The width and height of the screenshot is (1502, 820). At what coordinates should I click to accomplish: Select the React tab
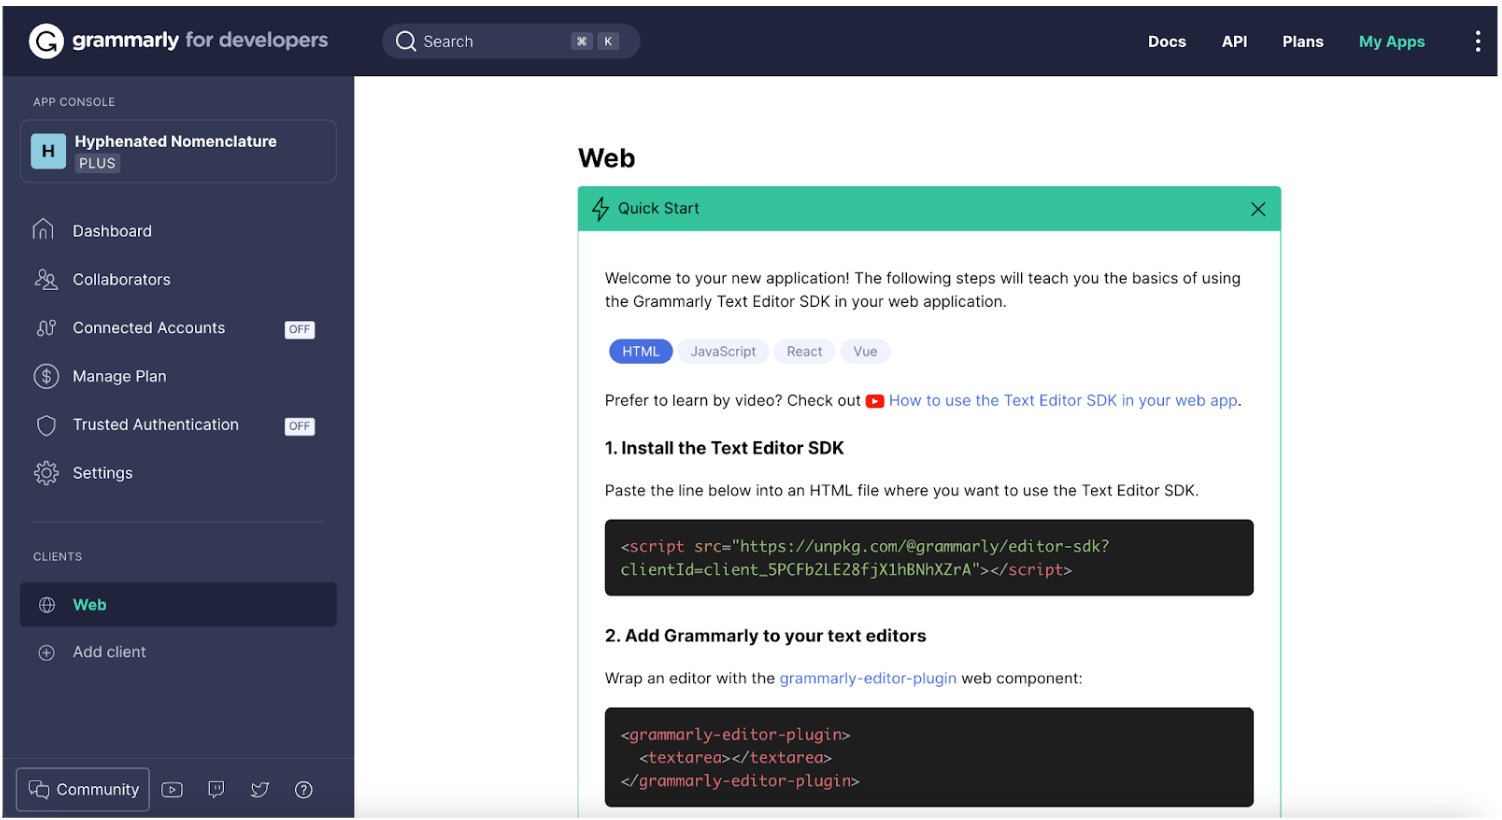804,351
